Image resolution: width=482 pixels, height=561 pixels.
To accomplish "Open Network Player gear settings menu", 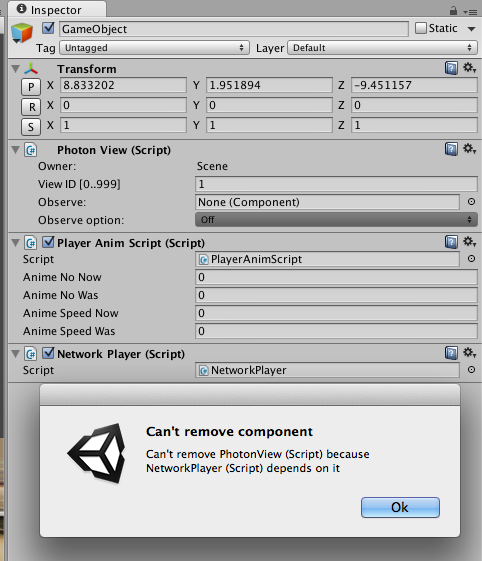I will point(470,352).
